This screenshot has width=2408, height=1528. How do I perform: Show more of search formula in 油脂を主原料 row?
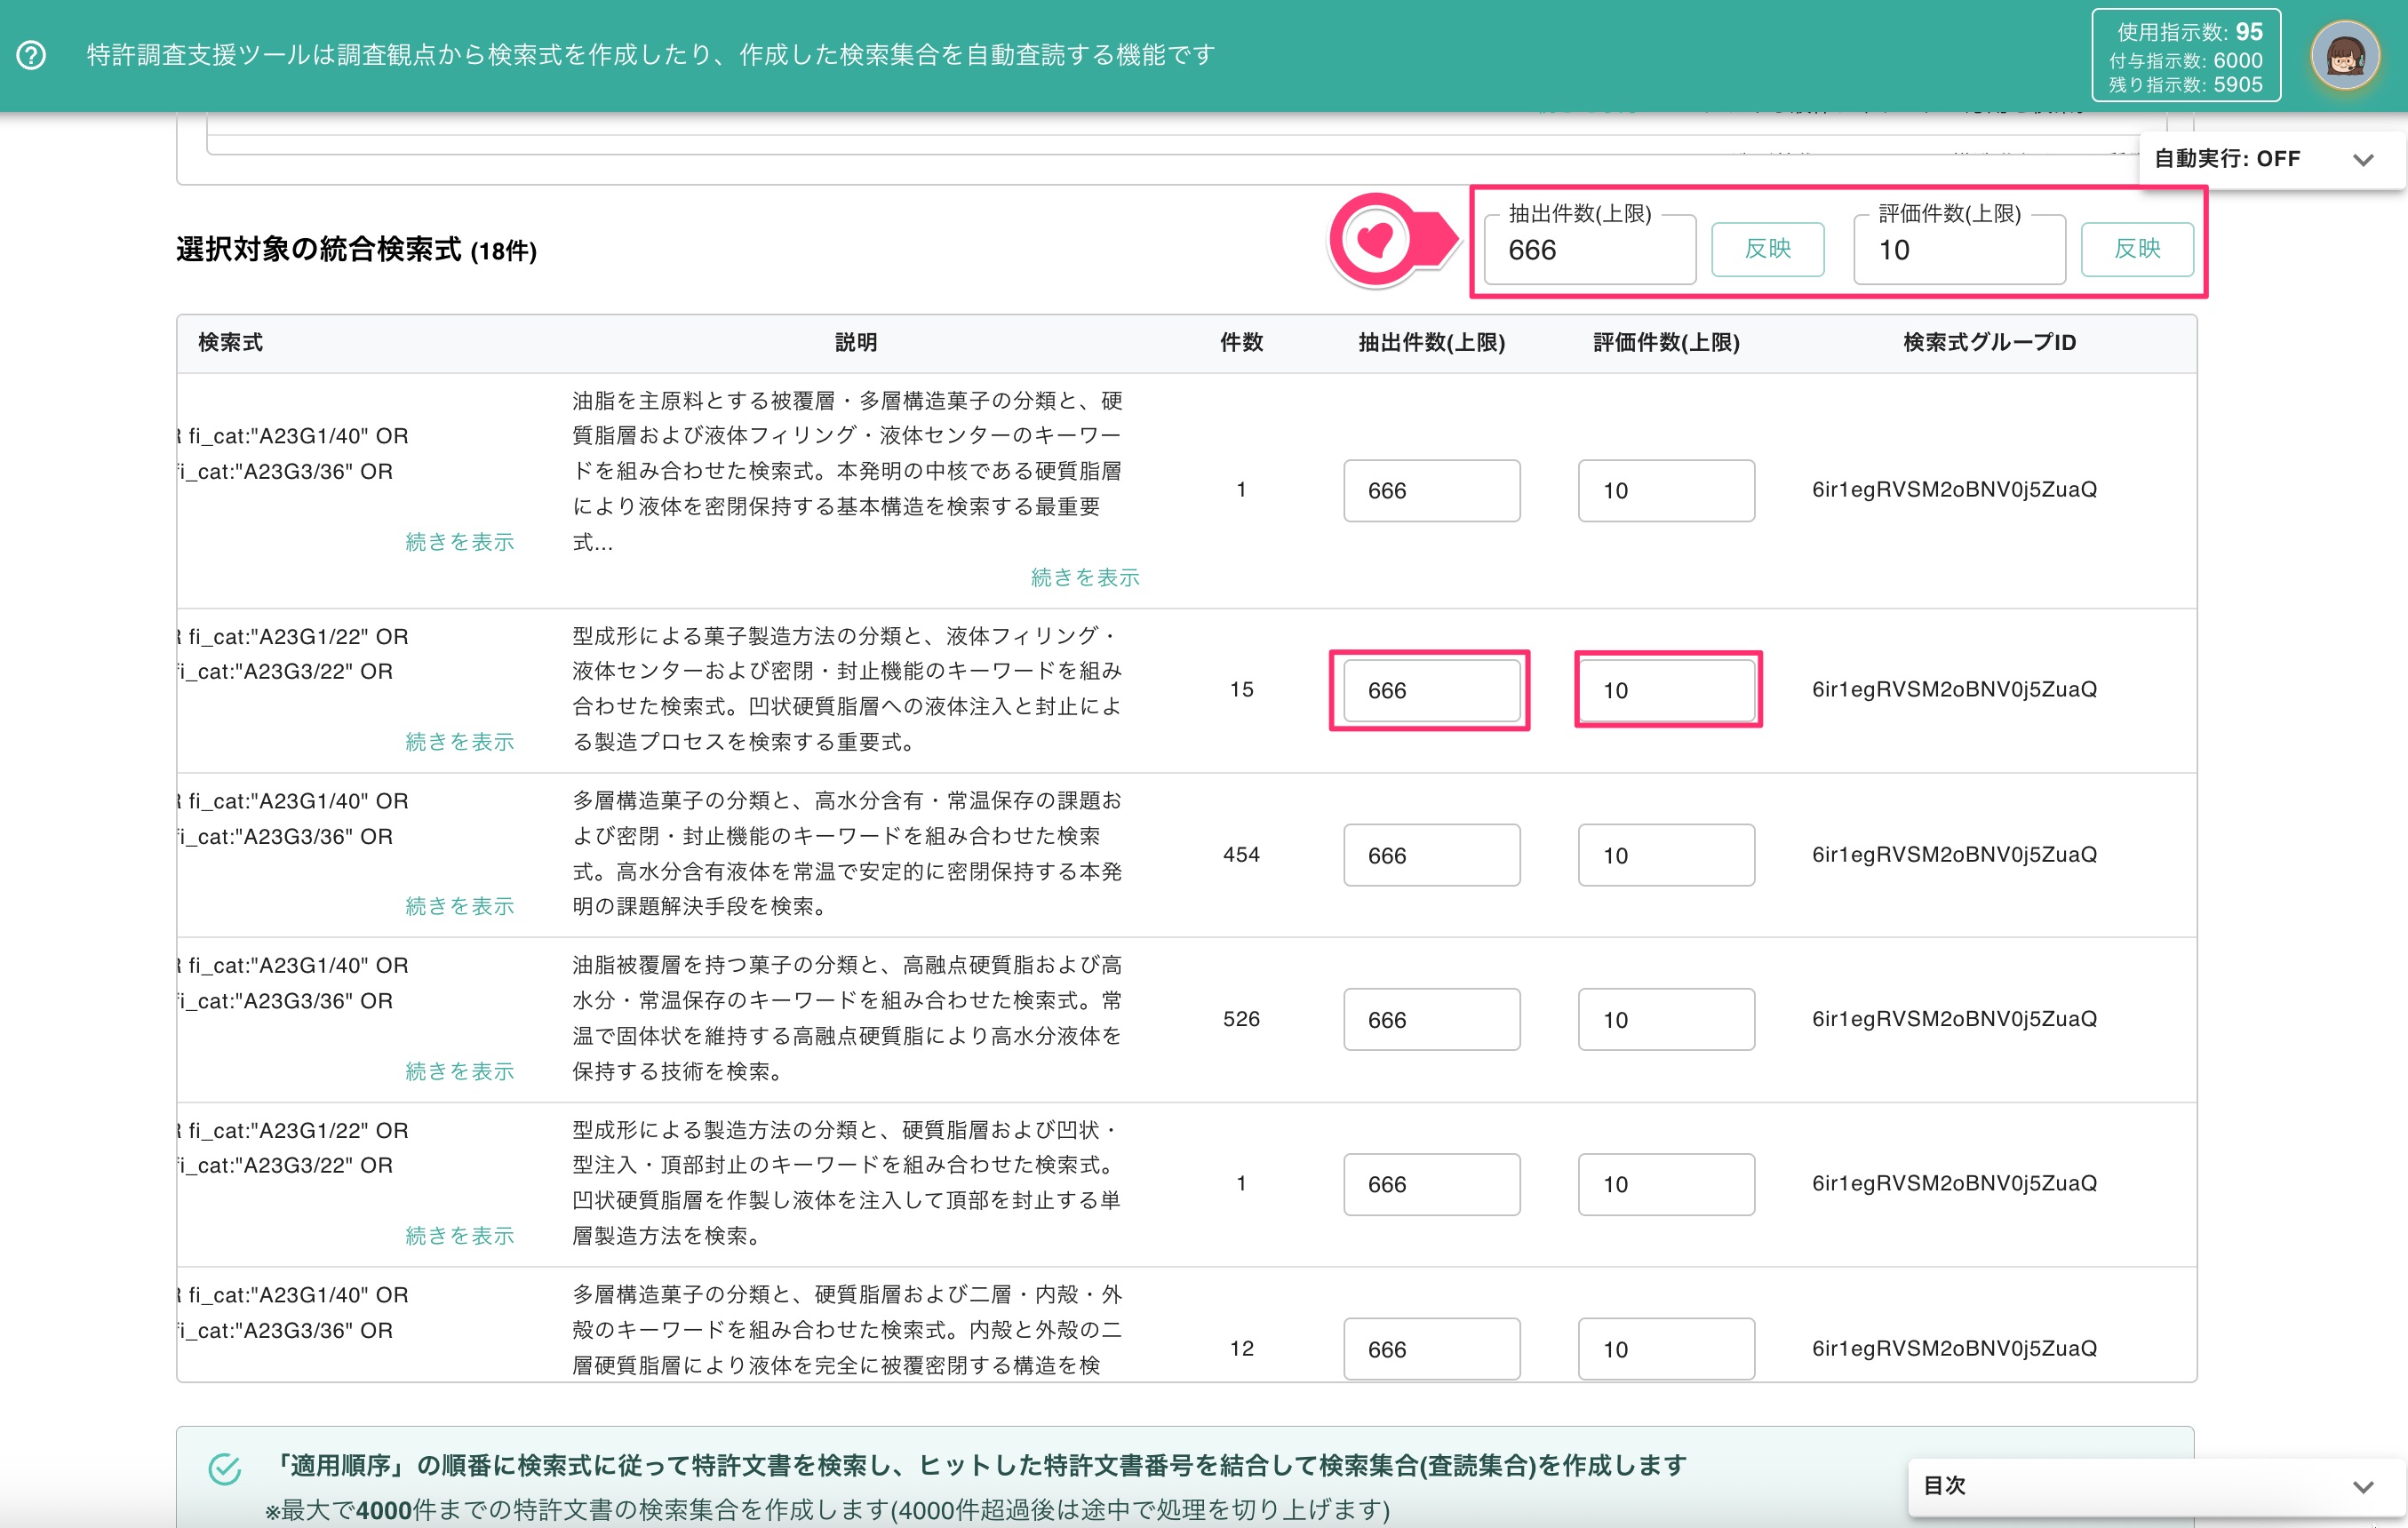coord(459,542)
